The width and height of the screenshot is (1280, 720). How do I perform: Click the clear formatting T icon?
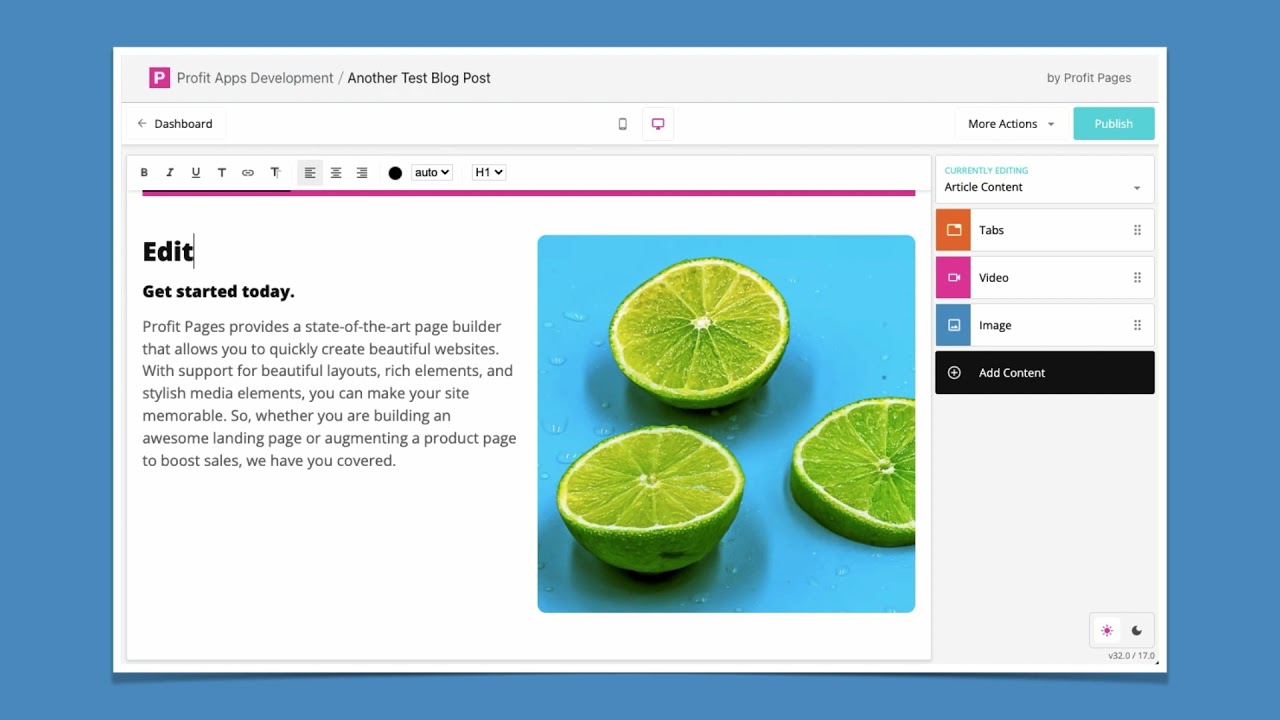(x=275, y=173)
